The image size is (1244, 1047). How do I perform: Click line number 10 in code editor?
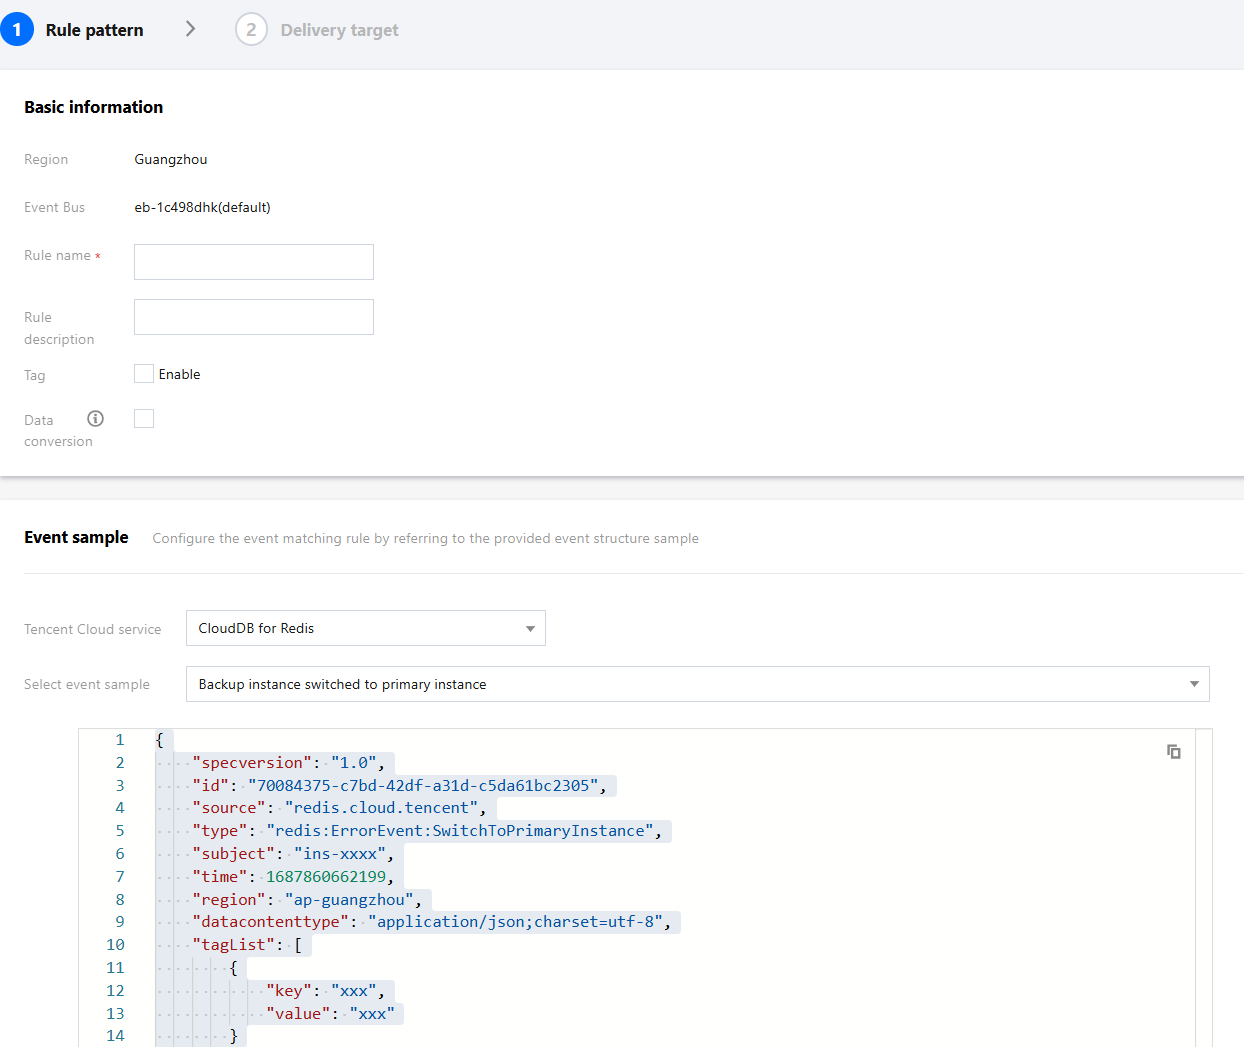pyautogui.click(x=116, y=945)
